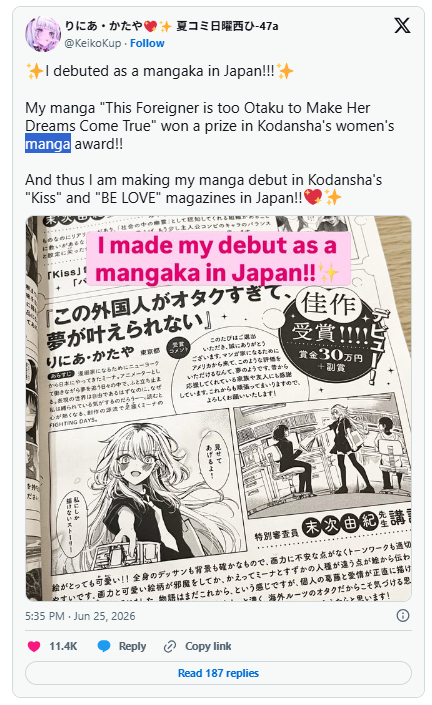Open the X logo in tweet header
432x705 pixels.
[x=402, y=26]
